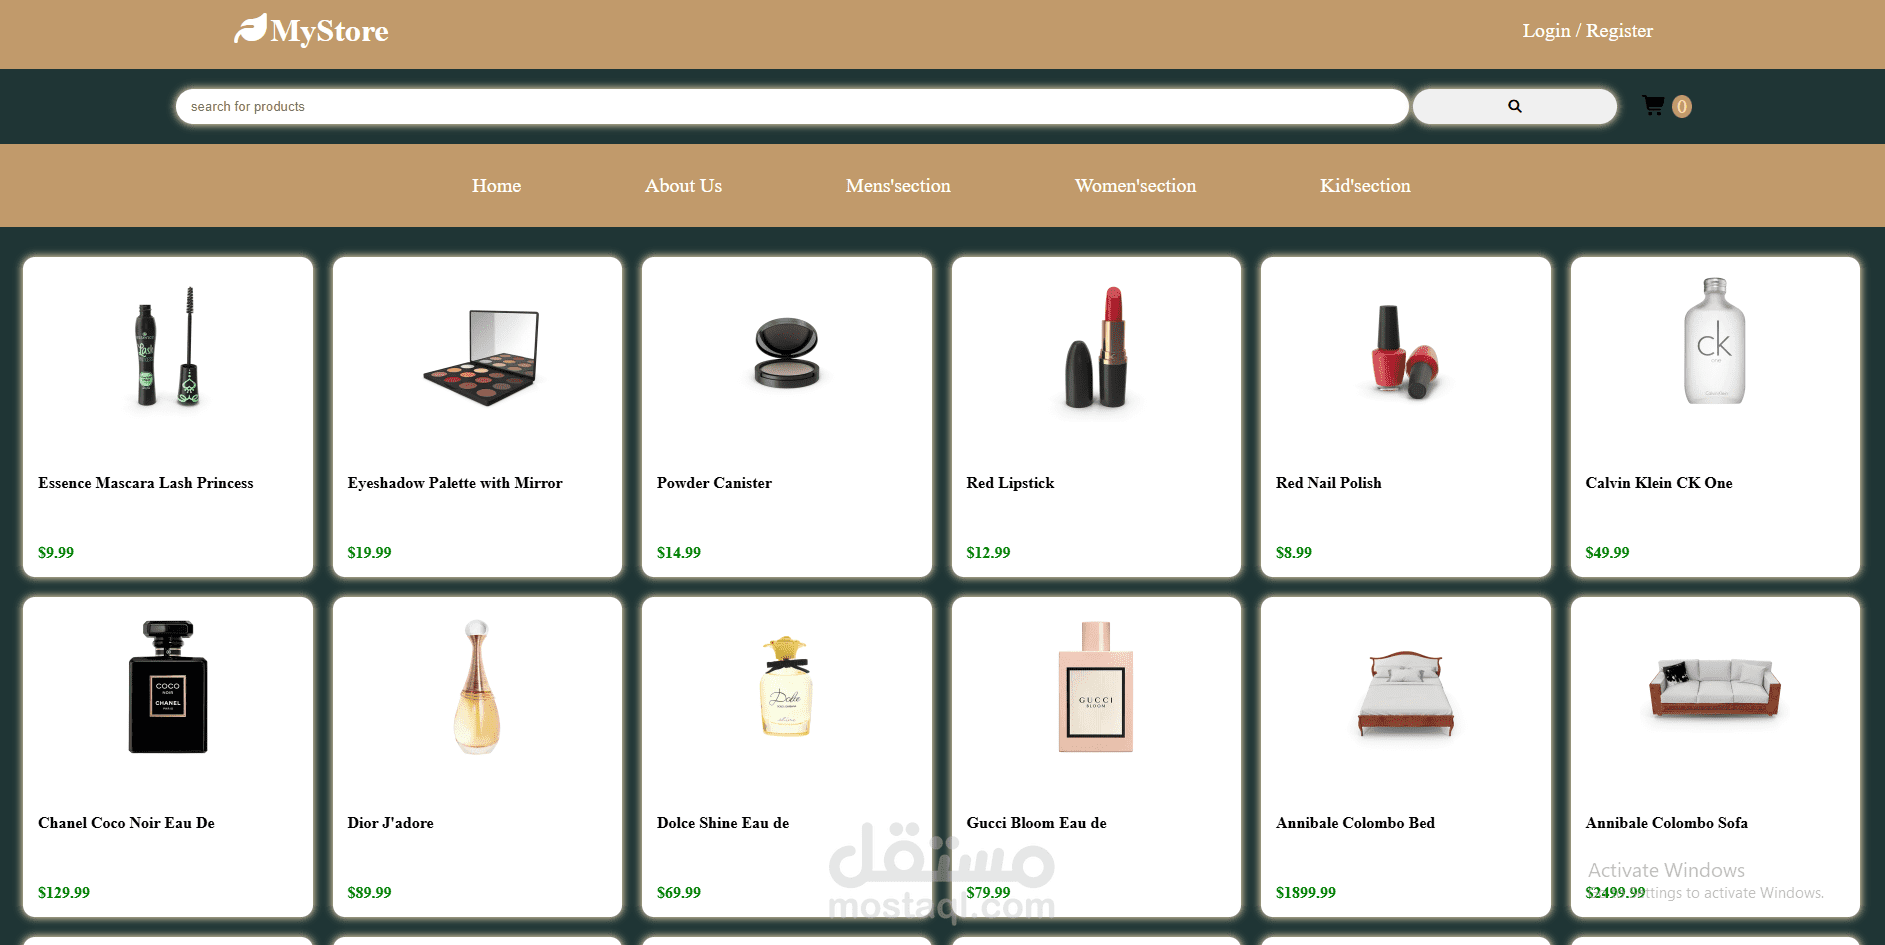1885x945 pixels.
Task: View the Dolce Shine perfume image
Action: [x=787, y=686]
